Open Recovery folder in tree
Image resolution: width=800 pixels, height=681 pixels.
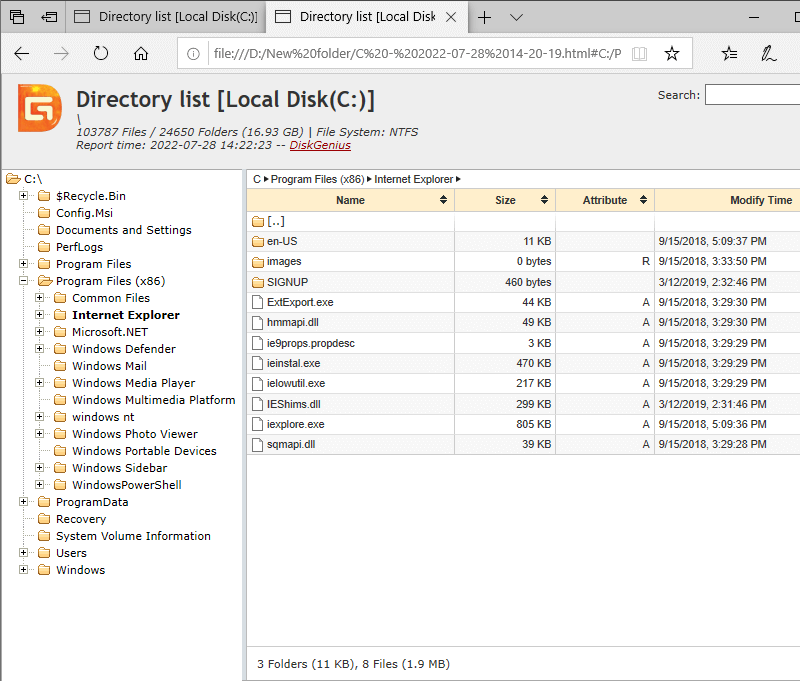coord(81,519)
